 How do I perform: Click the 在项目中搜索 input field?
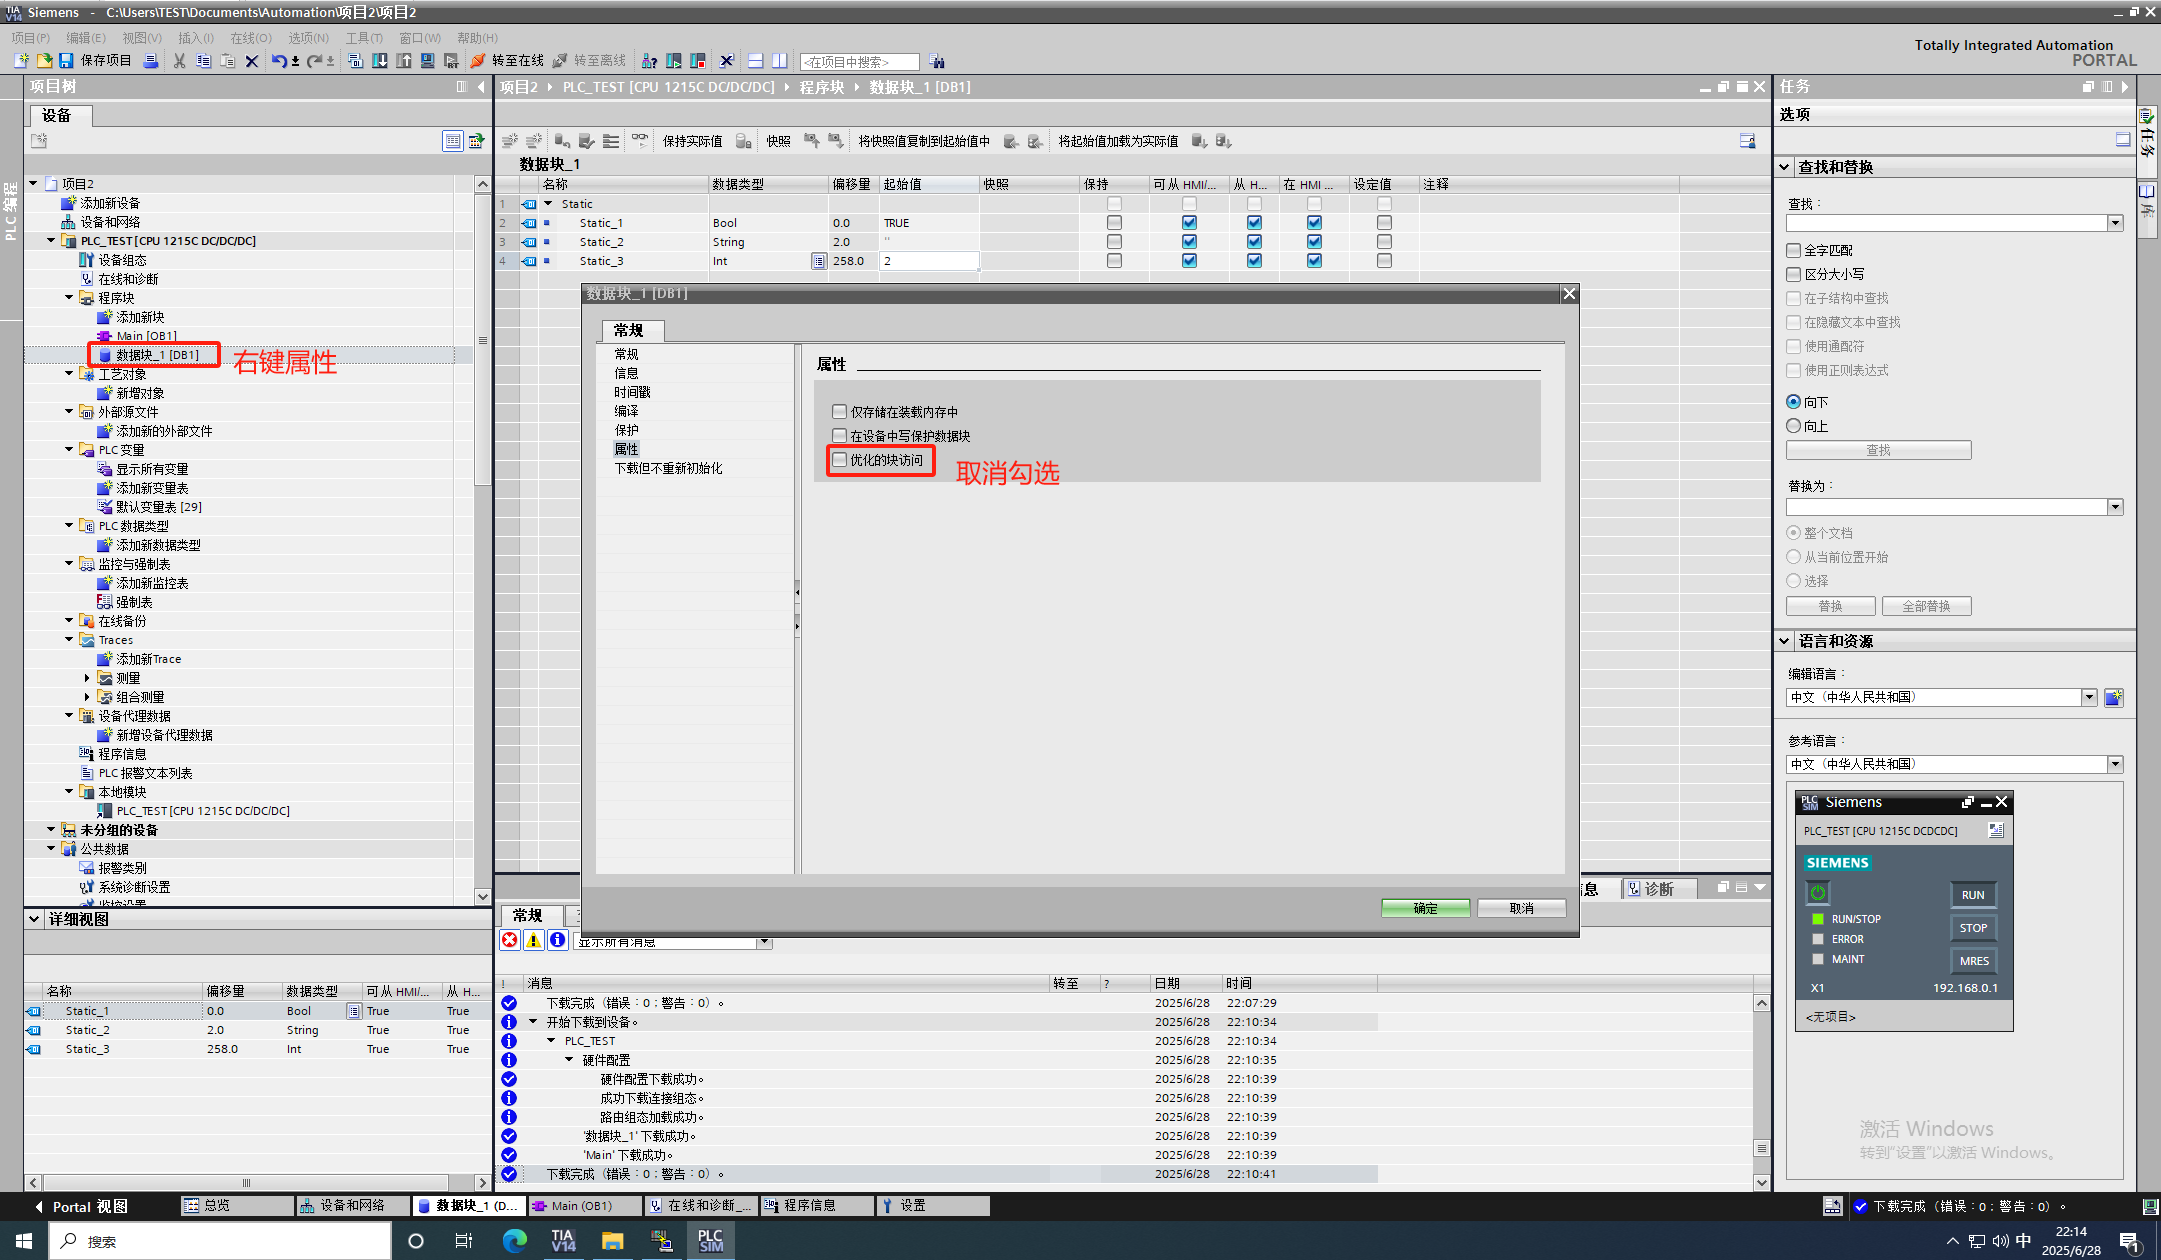click(x=860, y=62)
